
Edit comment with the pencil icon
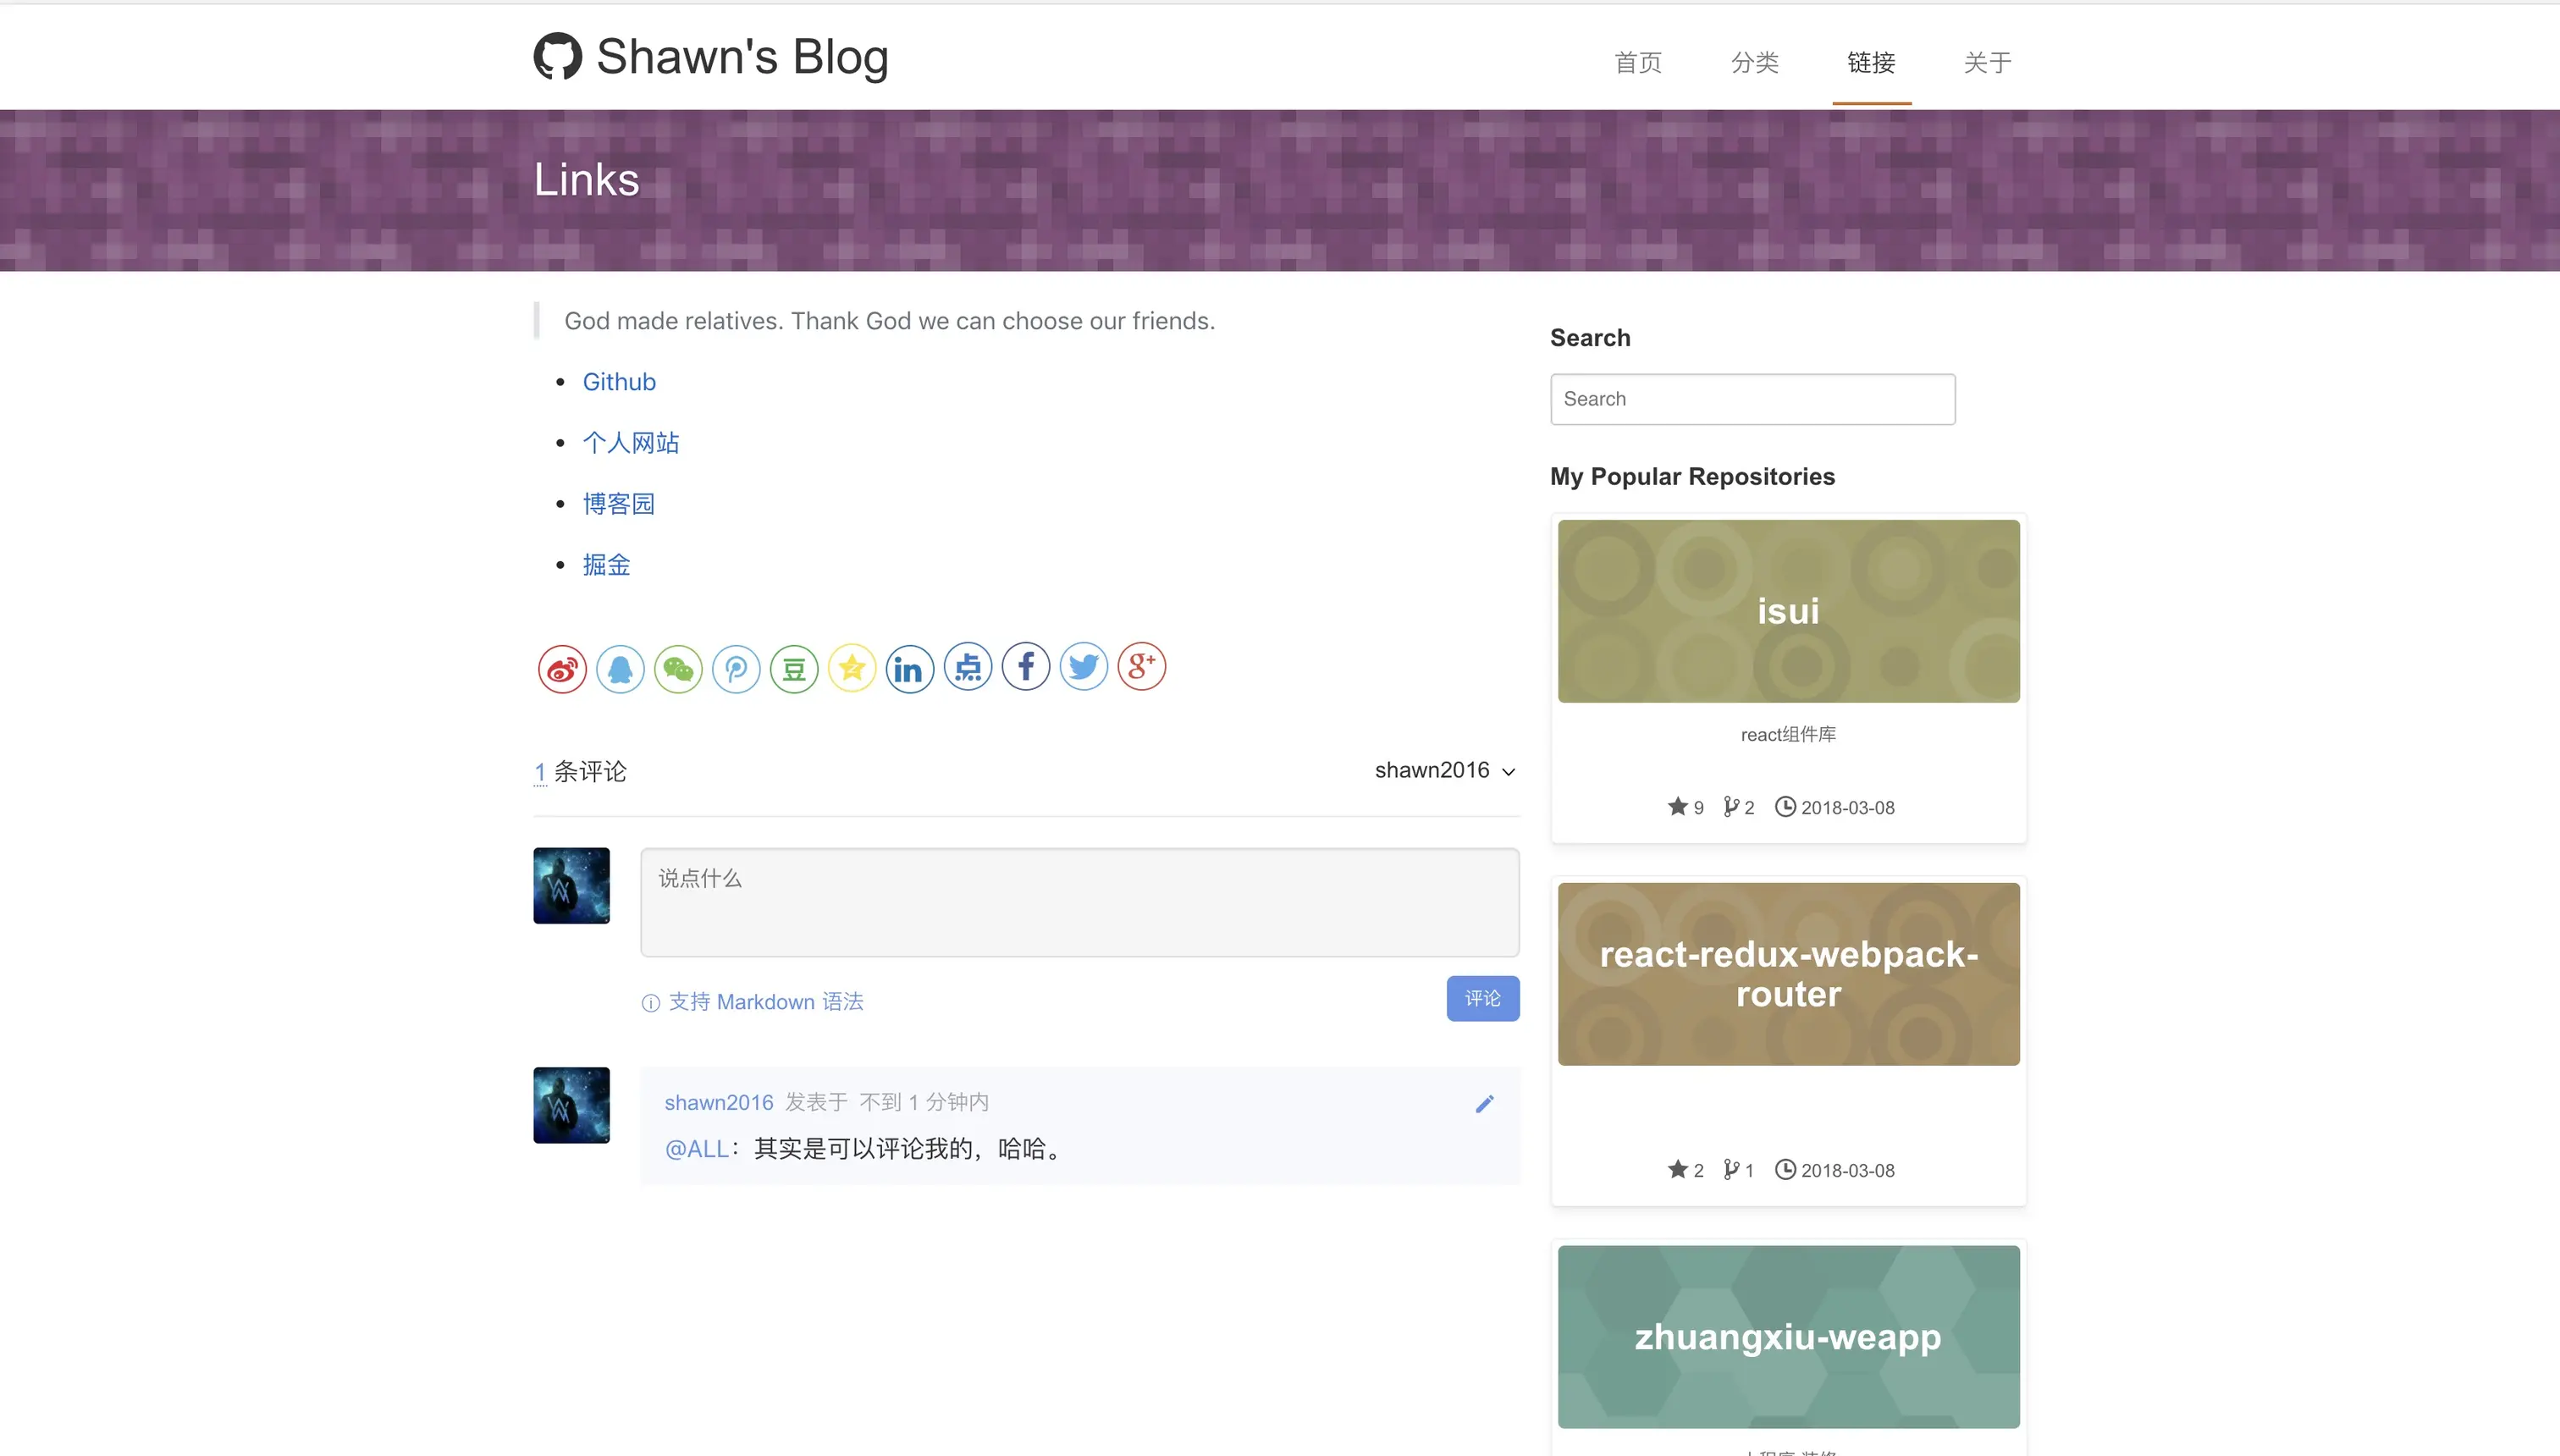pyautogui.click(x=1484, y=1103)
